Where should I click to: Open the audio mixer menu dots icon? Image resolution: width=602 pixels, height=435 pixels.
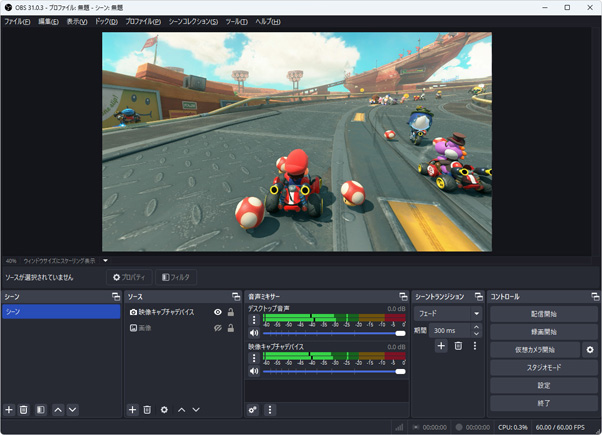pyautogui.click(x=270, y=410)
